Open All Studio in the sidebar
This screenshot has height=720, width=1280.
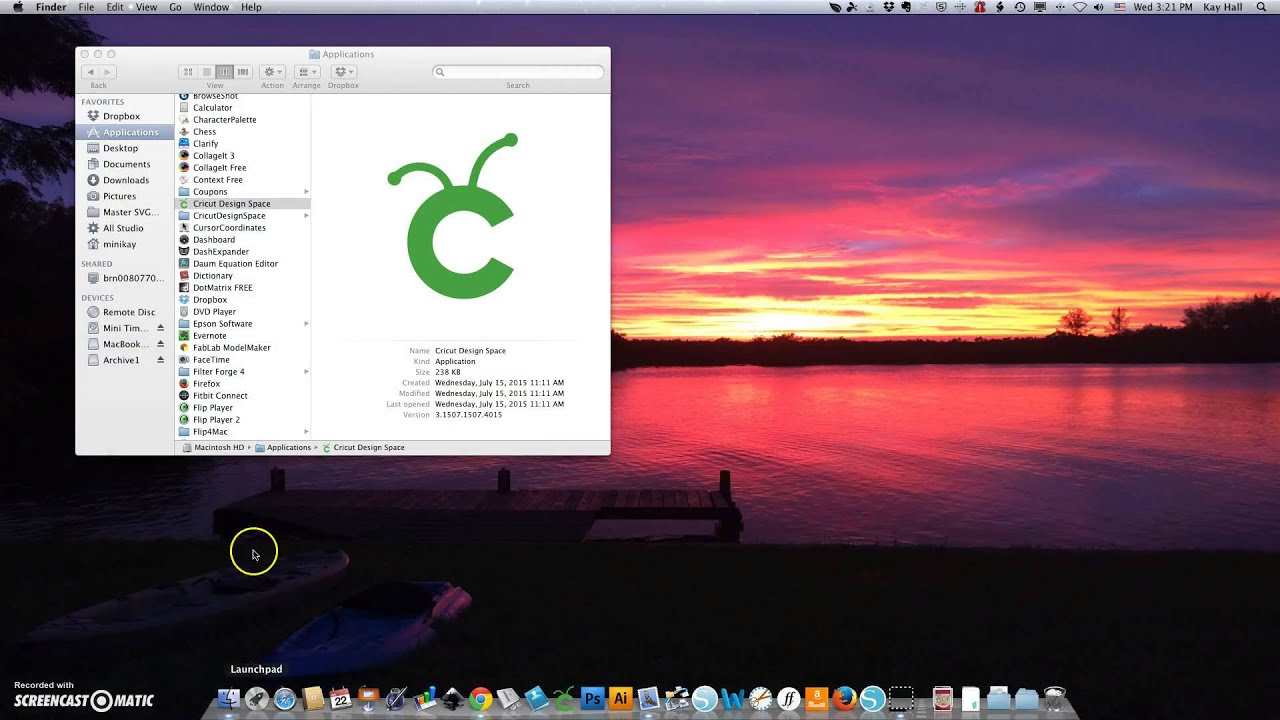tap(123, 228)
